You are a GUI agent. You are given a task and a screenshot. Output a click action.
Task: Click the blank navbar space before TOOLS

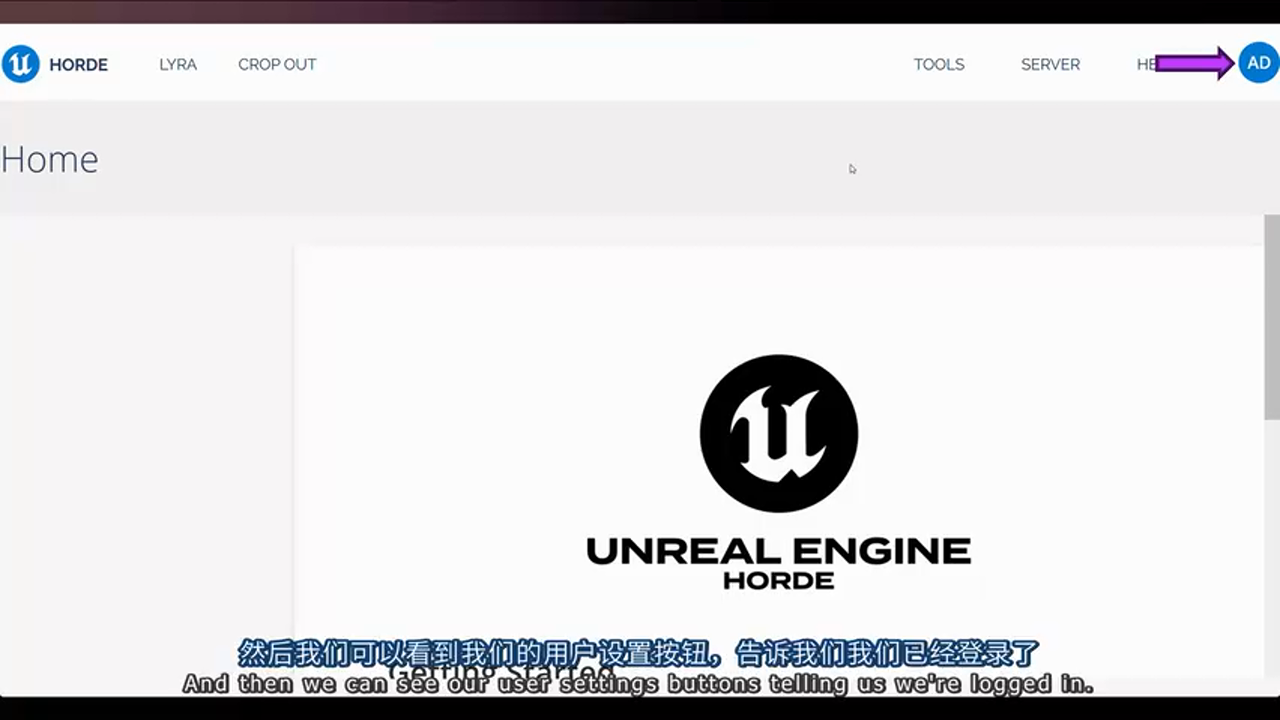(600, 65)
